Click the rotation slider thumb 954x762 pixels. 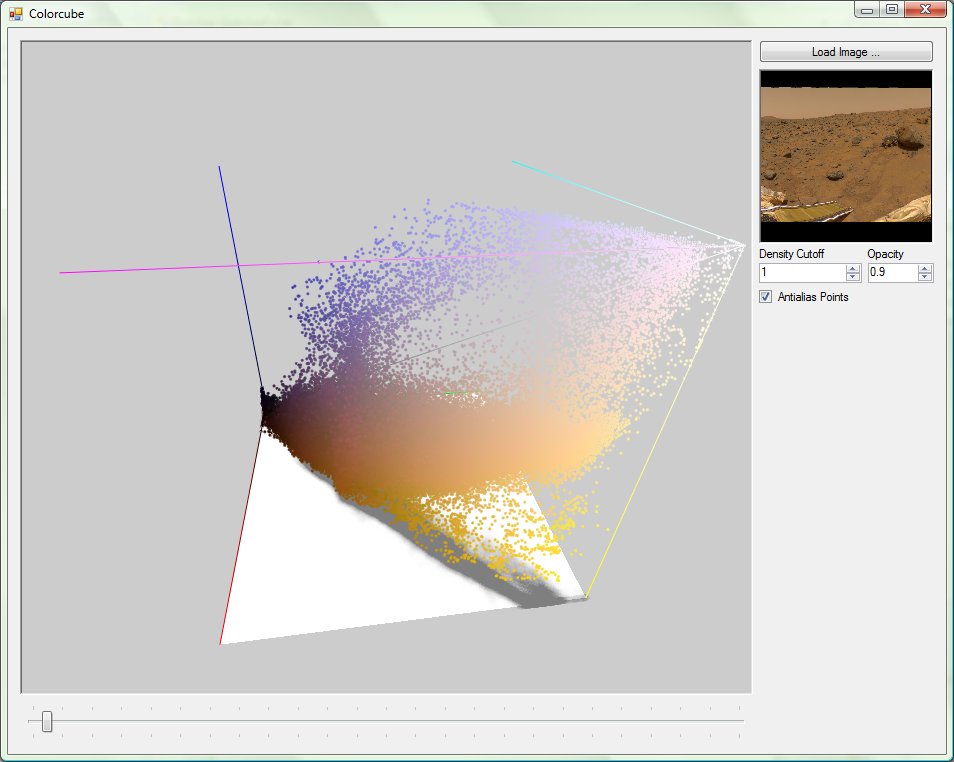pos(47,722)
